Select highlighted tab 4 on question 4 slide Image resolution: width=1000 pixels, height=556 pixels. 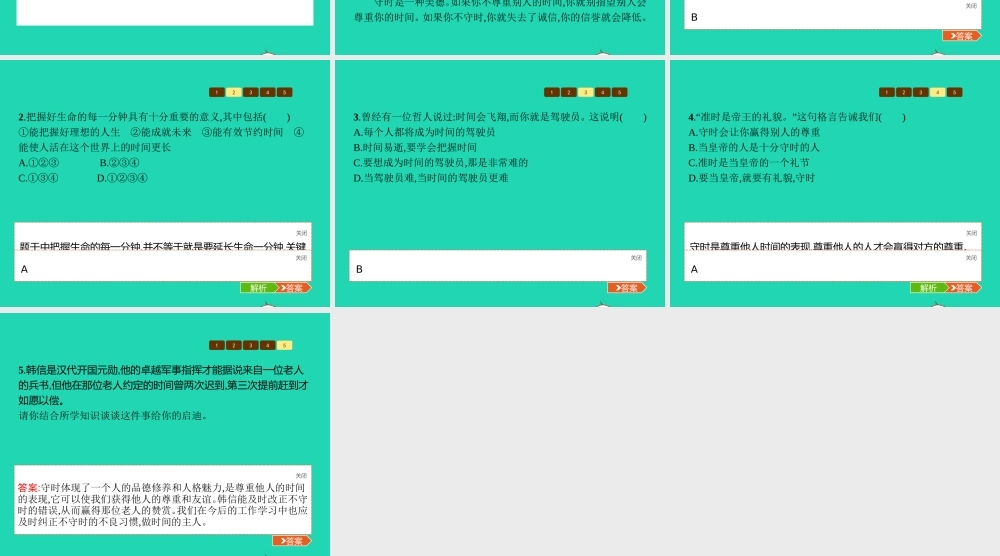point(938,92)
